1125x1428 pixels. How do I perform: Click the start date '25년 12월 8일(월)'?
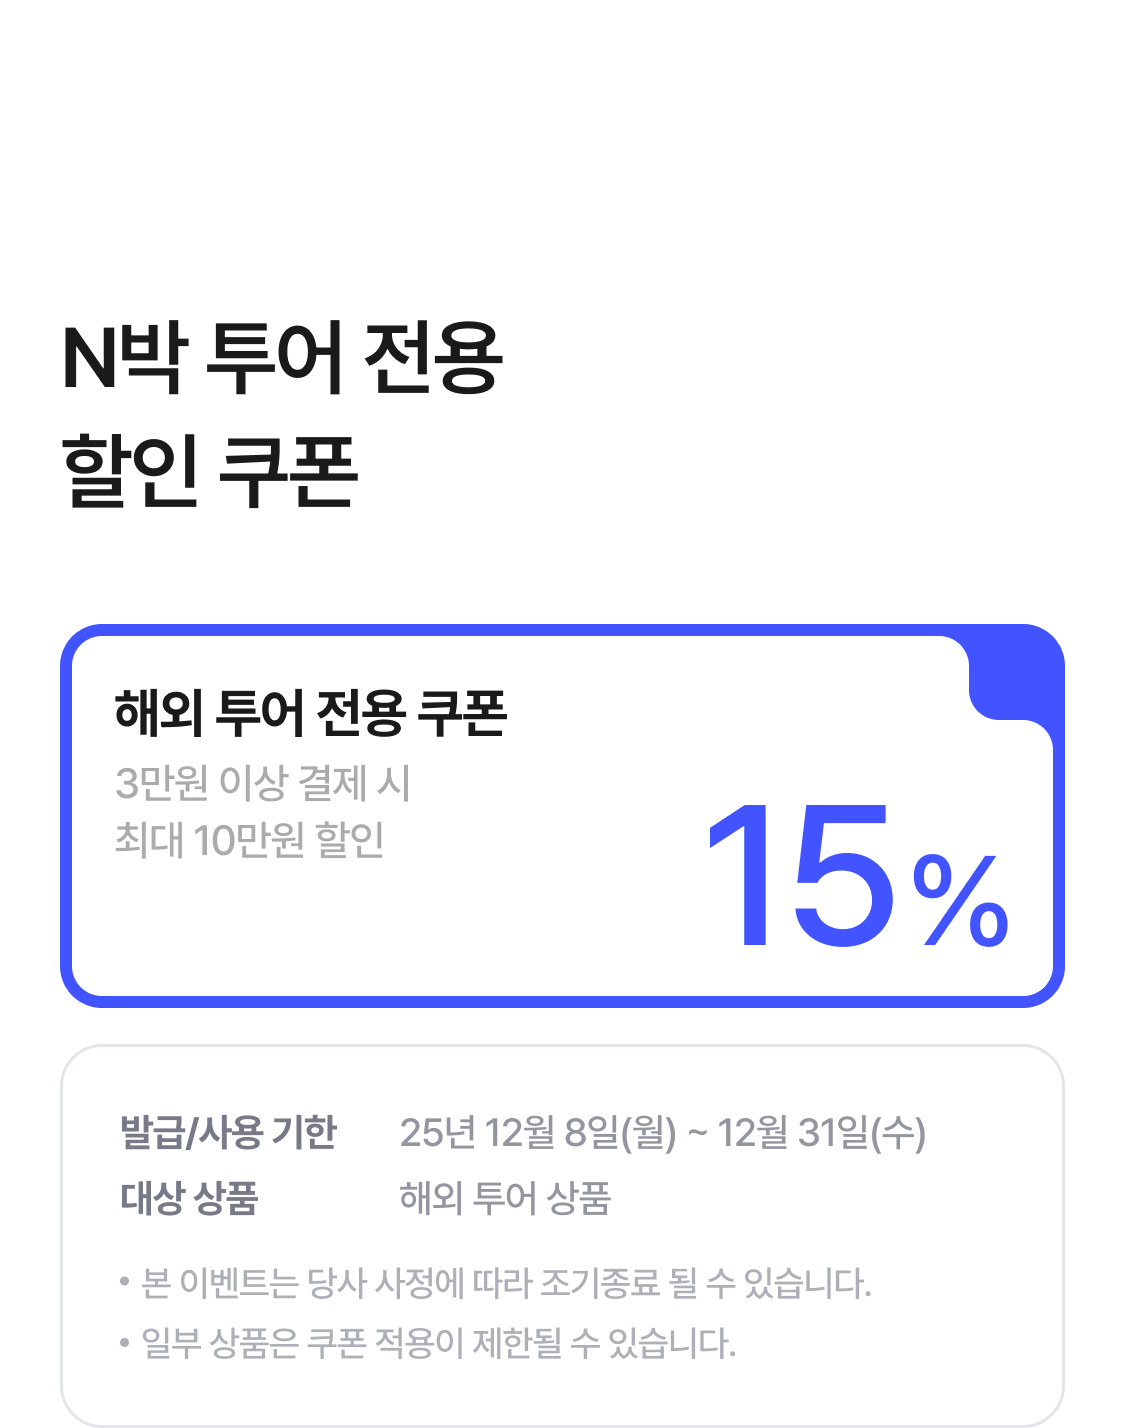(x=538, y=1133)
